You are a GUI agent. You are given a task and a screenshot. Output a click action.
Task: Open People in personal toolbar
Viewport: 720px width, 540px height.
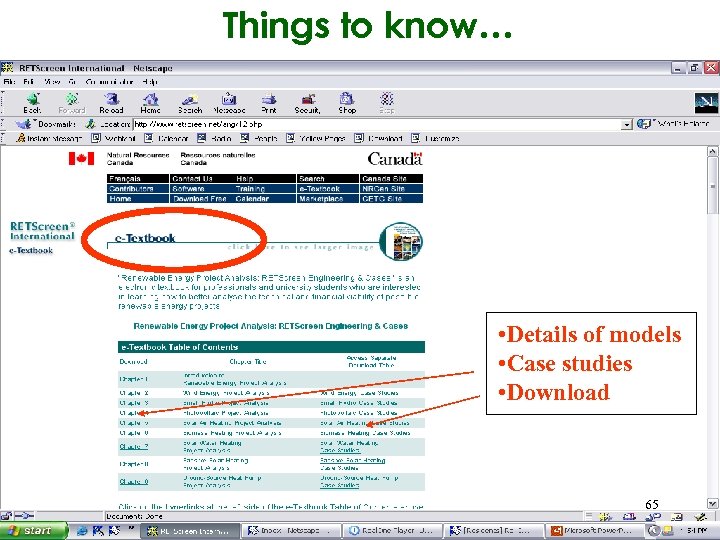[259, 138]
